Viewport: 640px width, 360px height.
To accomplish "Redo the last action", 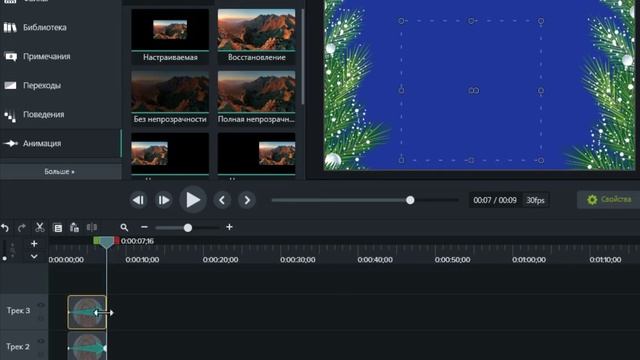I will pos(22,227).
